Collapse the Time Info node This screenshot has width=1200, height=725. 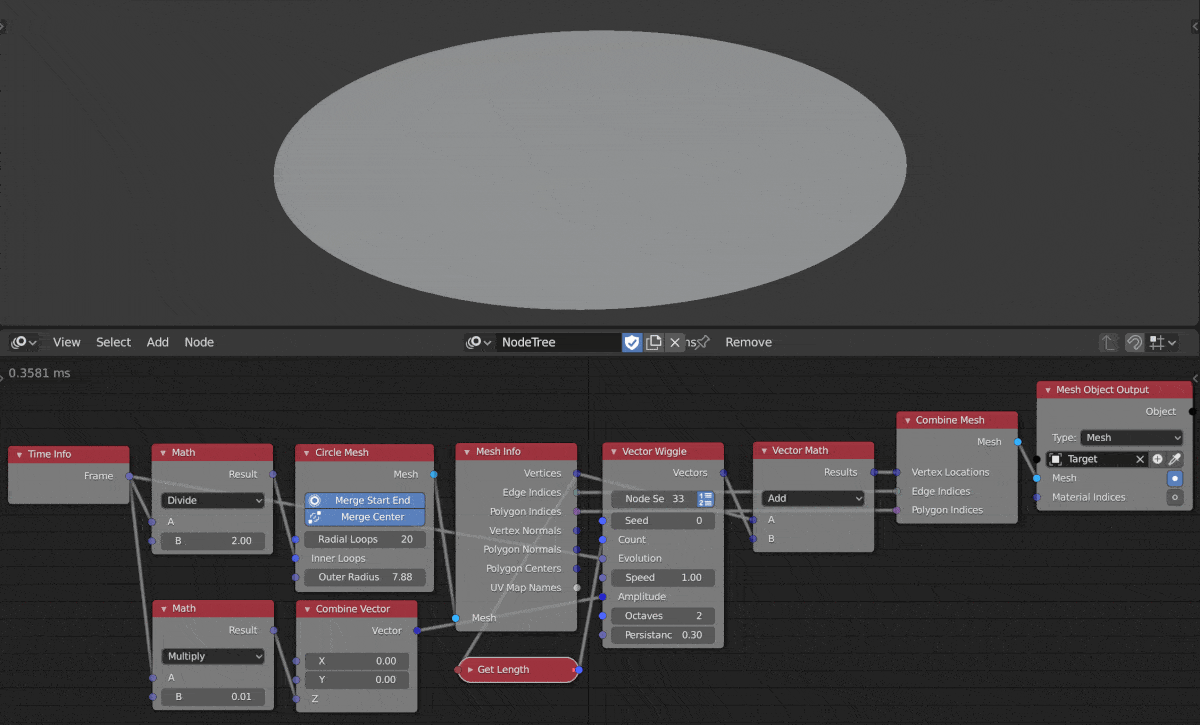click(19, 454)
